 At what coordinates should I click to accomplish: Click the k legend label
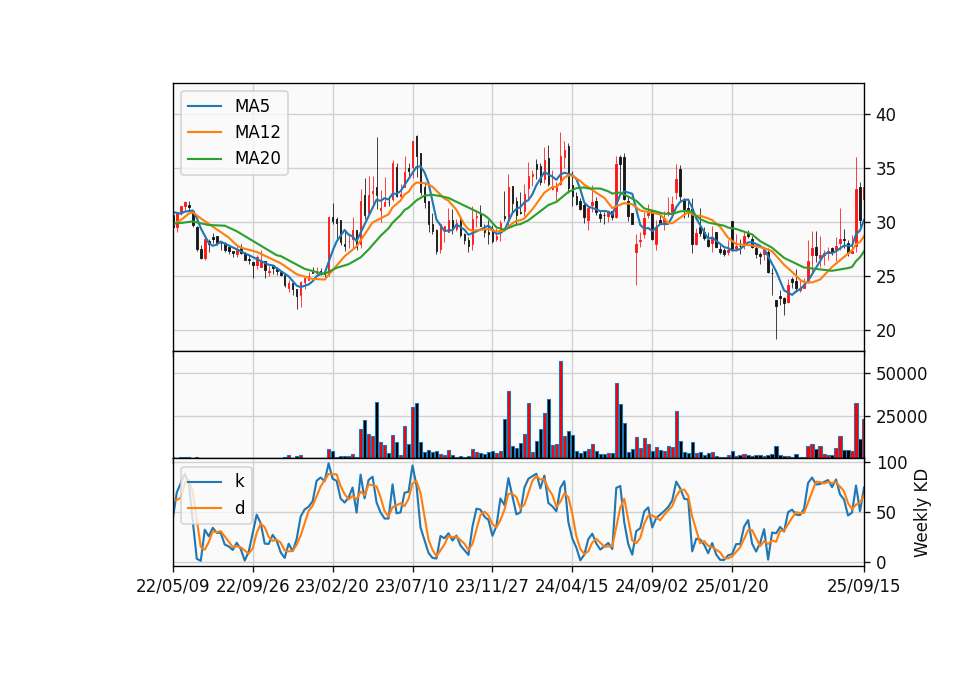click(x=239, y=481)
